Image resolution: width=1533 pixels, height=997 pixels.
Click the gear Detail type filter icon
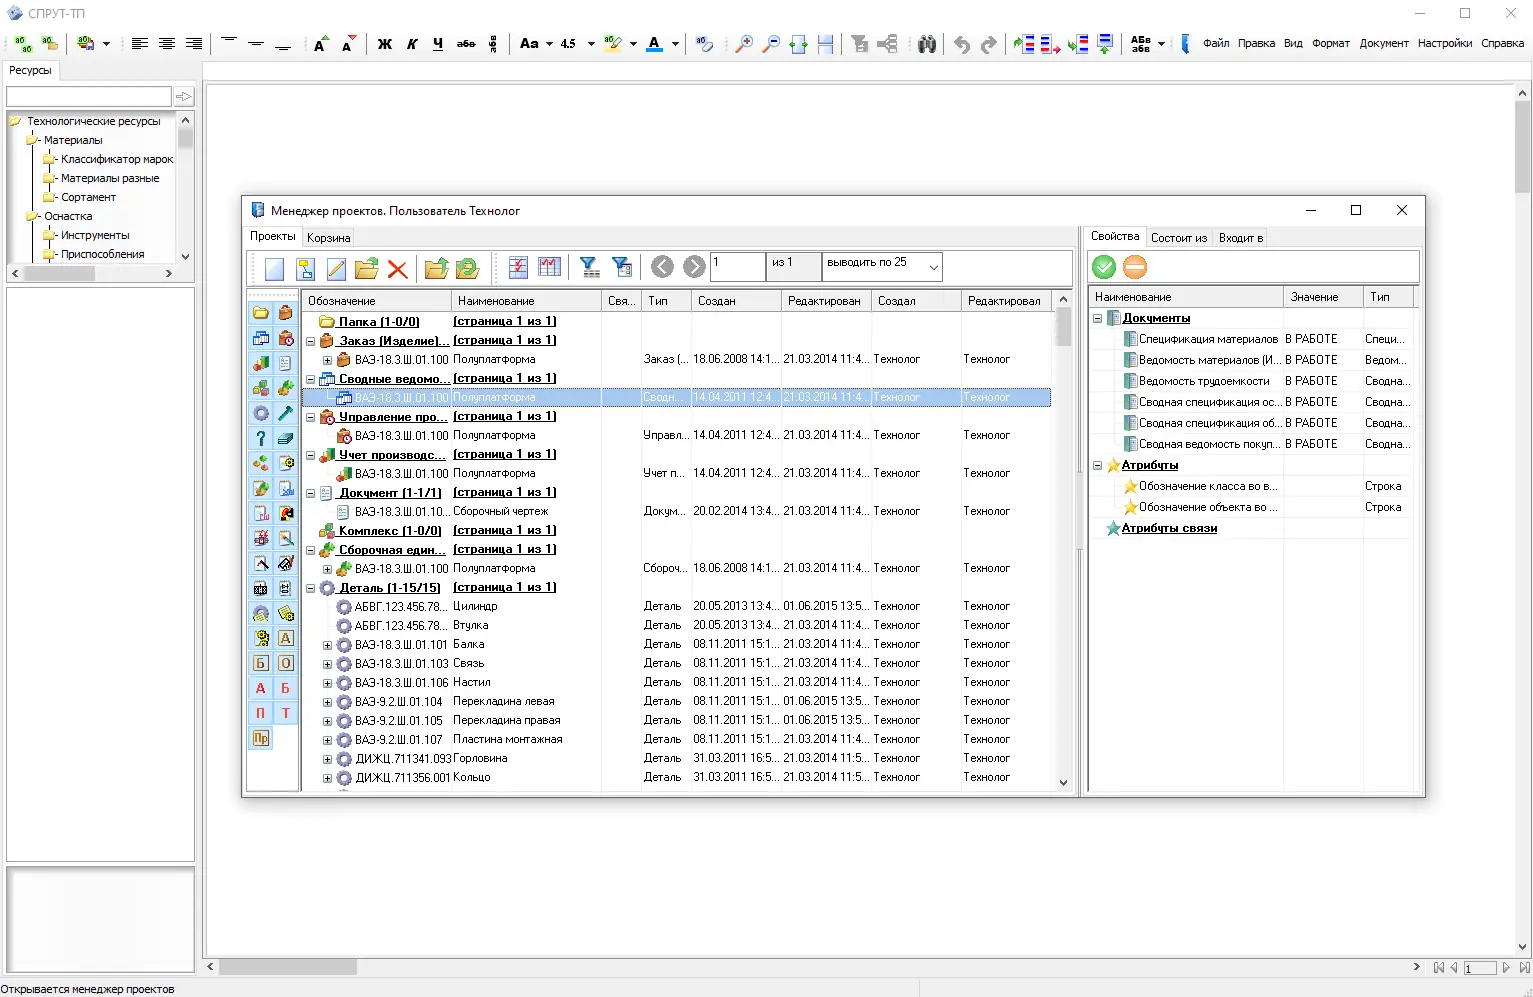tap(261, 413)
